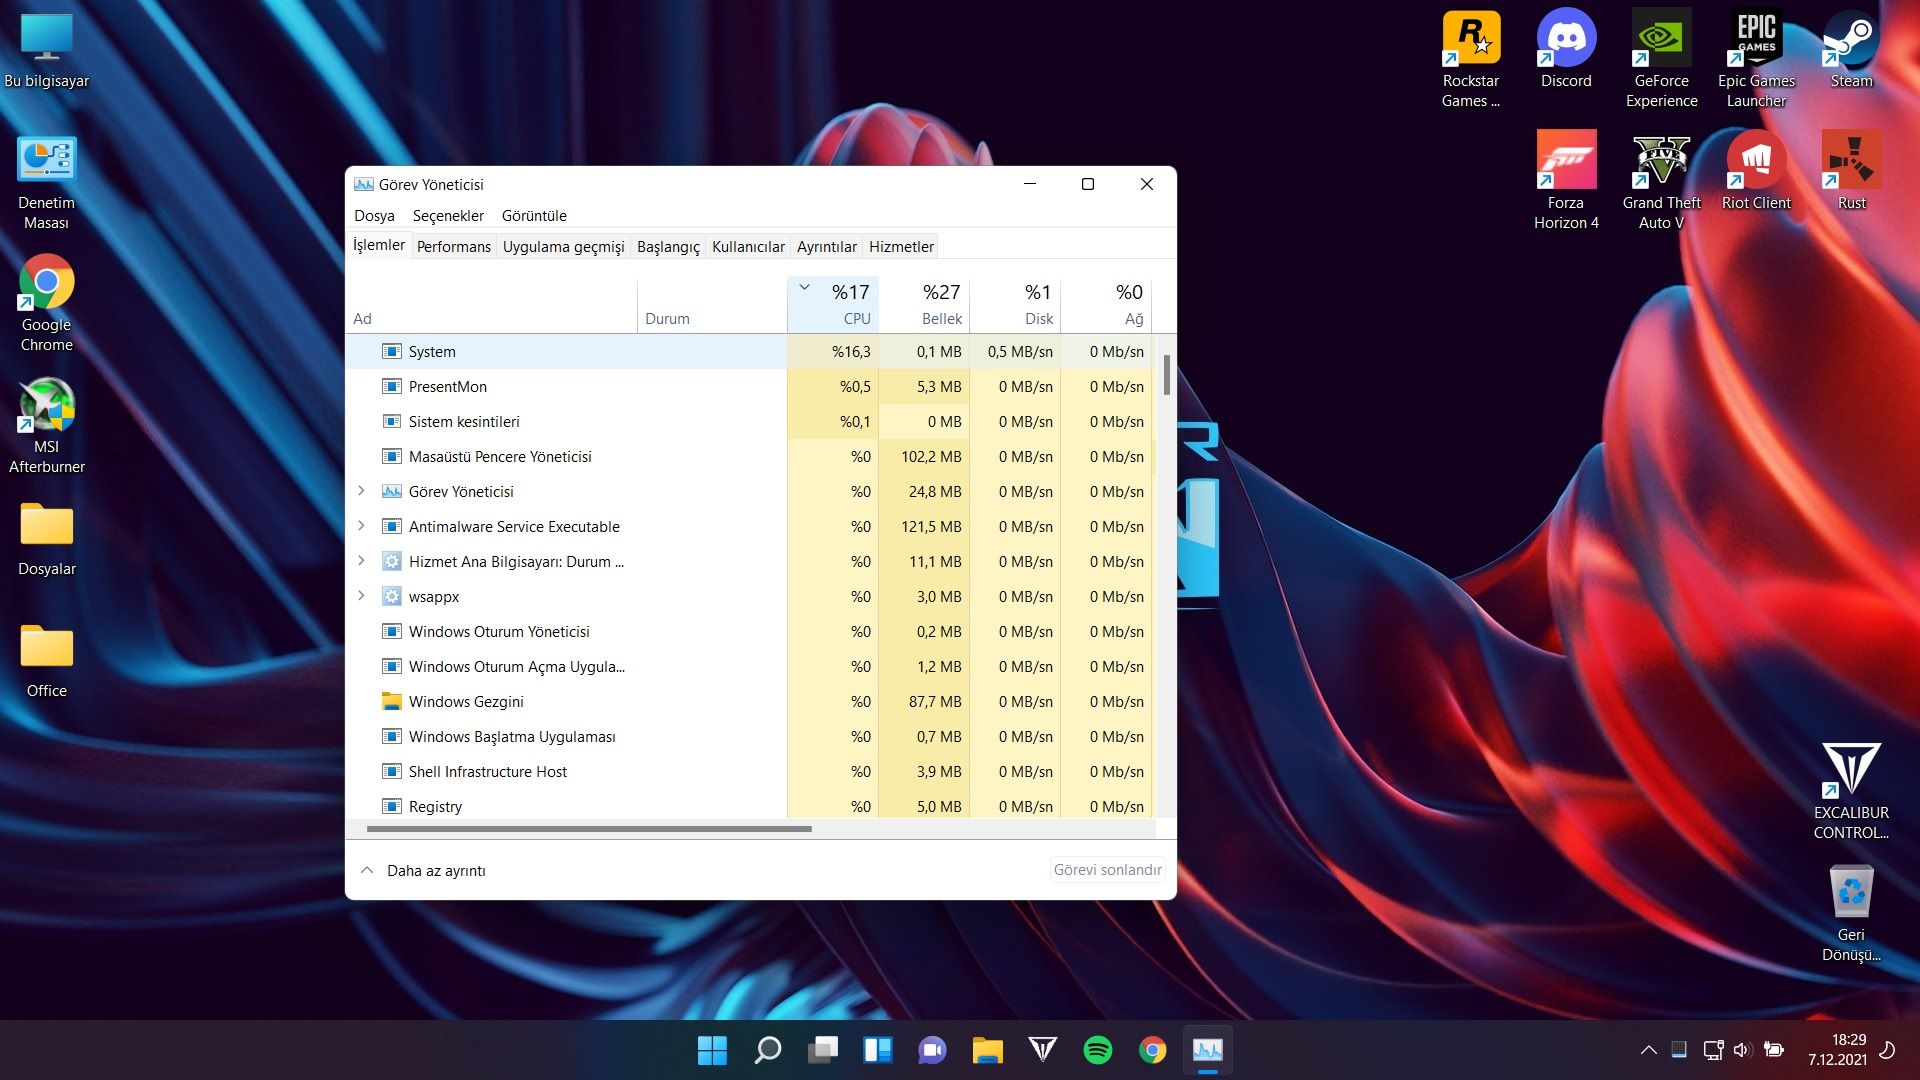The width and height of the screenshot is (1920, 1080).
Task: Click Spotify icon in taskbar
Action: click(x=1097, y=1050)
